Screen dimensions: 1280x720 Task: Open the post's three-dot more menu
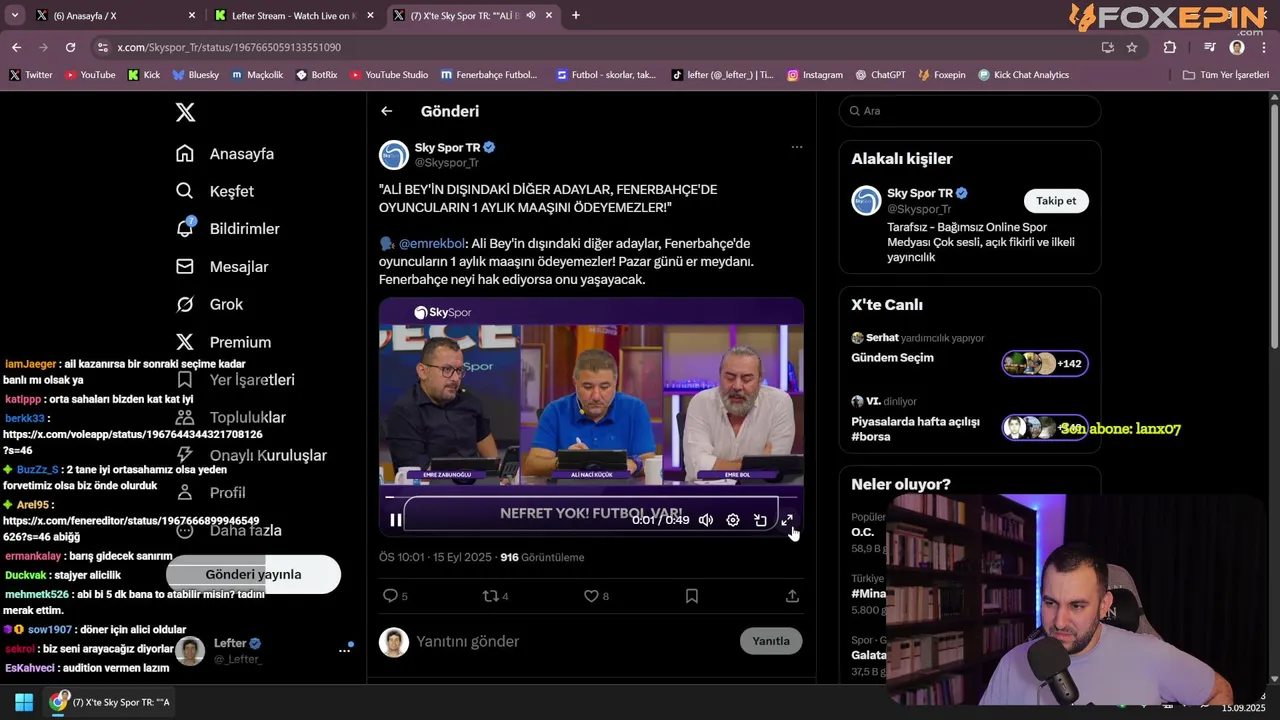pos(797,147)
